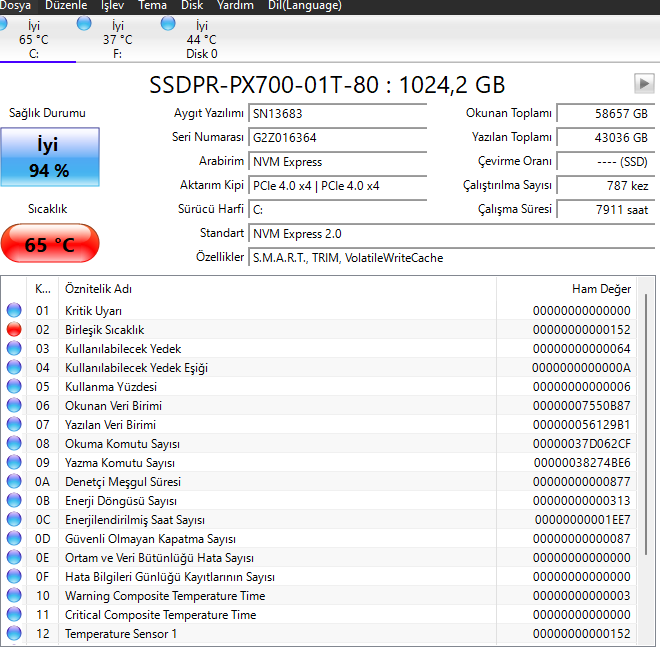The width and height of the screenshot is (660, 647).
Task: Open the Disk menu
Action: click(192, 5)
